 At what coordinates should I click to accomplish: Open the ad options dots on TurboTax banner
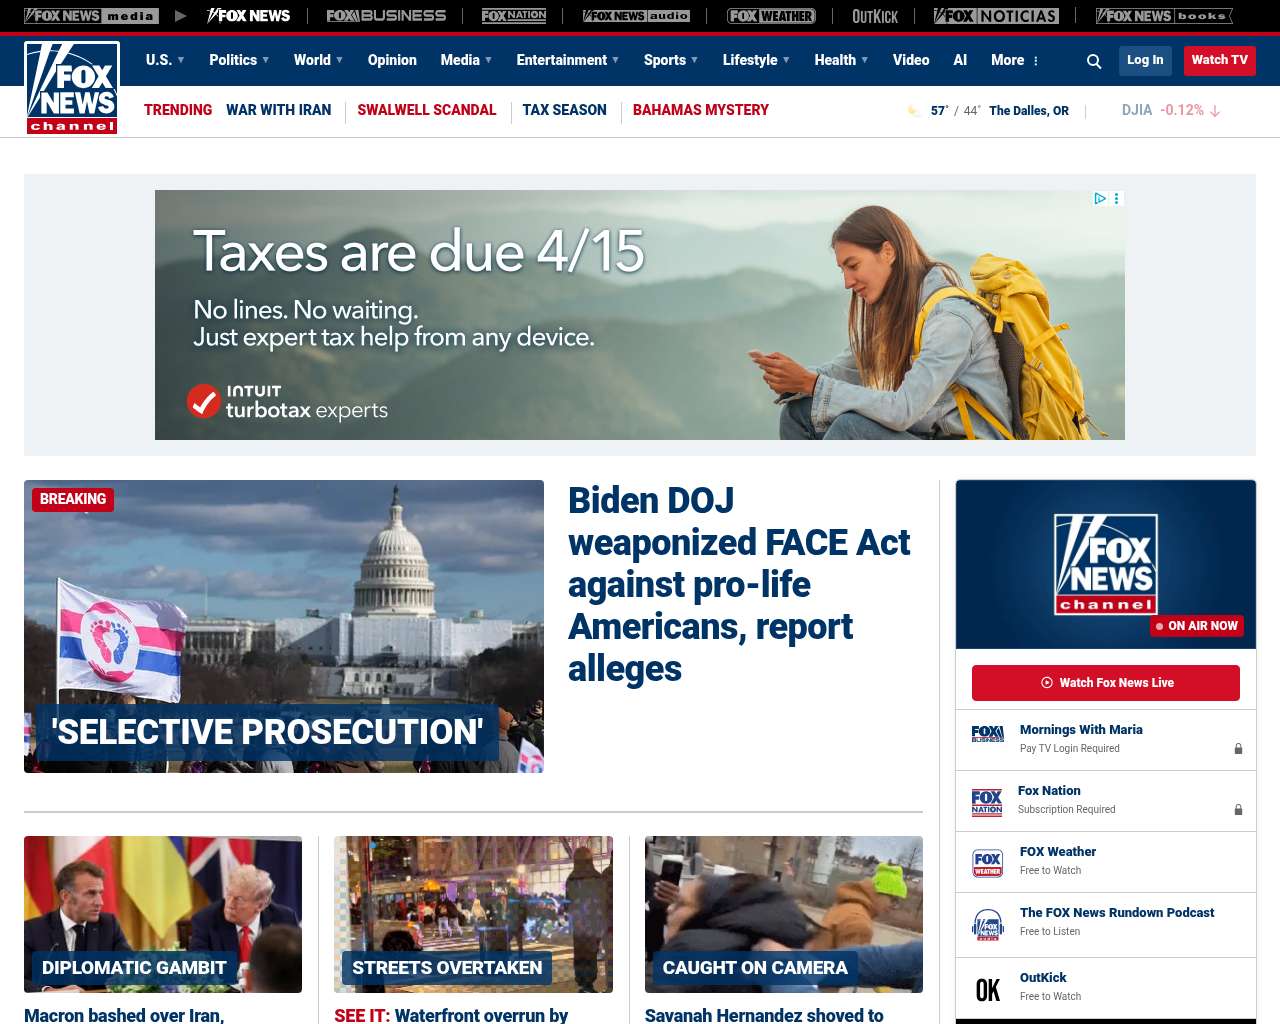click(1117, 198)
